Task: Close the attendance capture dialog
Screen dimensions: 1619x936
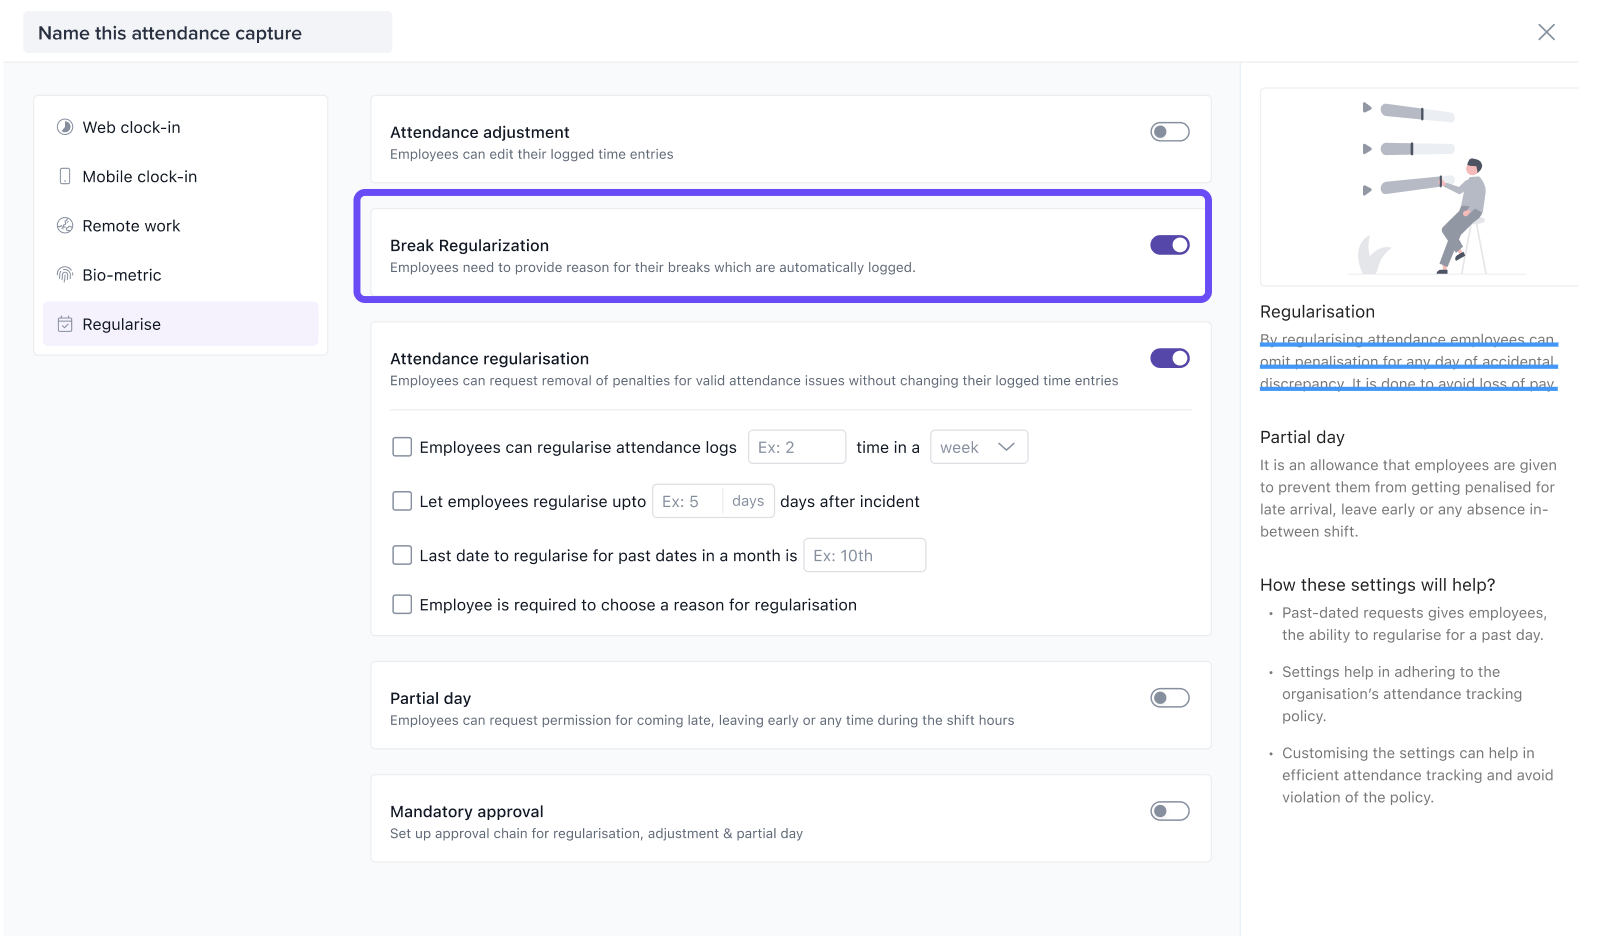Action: pos(1546,32)
